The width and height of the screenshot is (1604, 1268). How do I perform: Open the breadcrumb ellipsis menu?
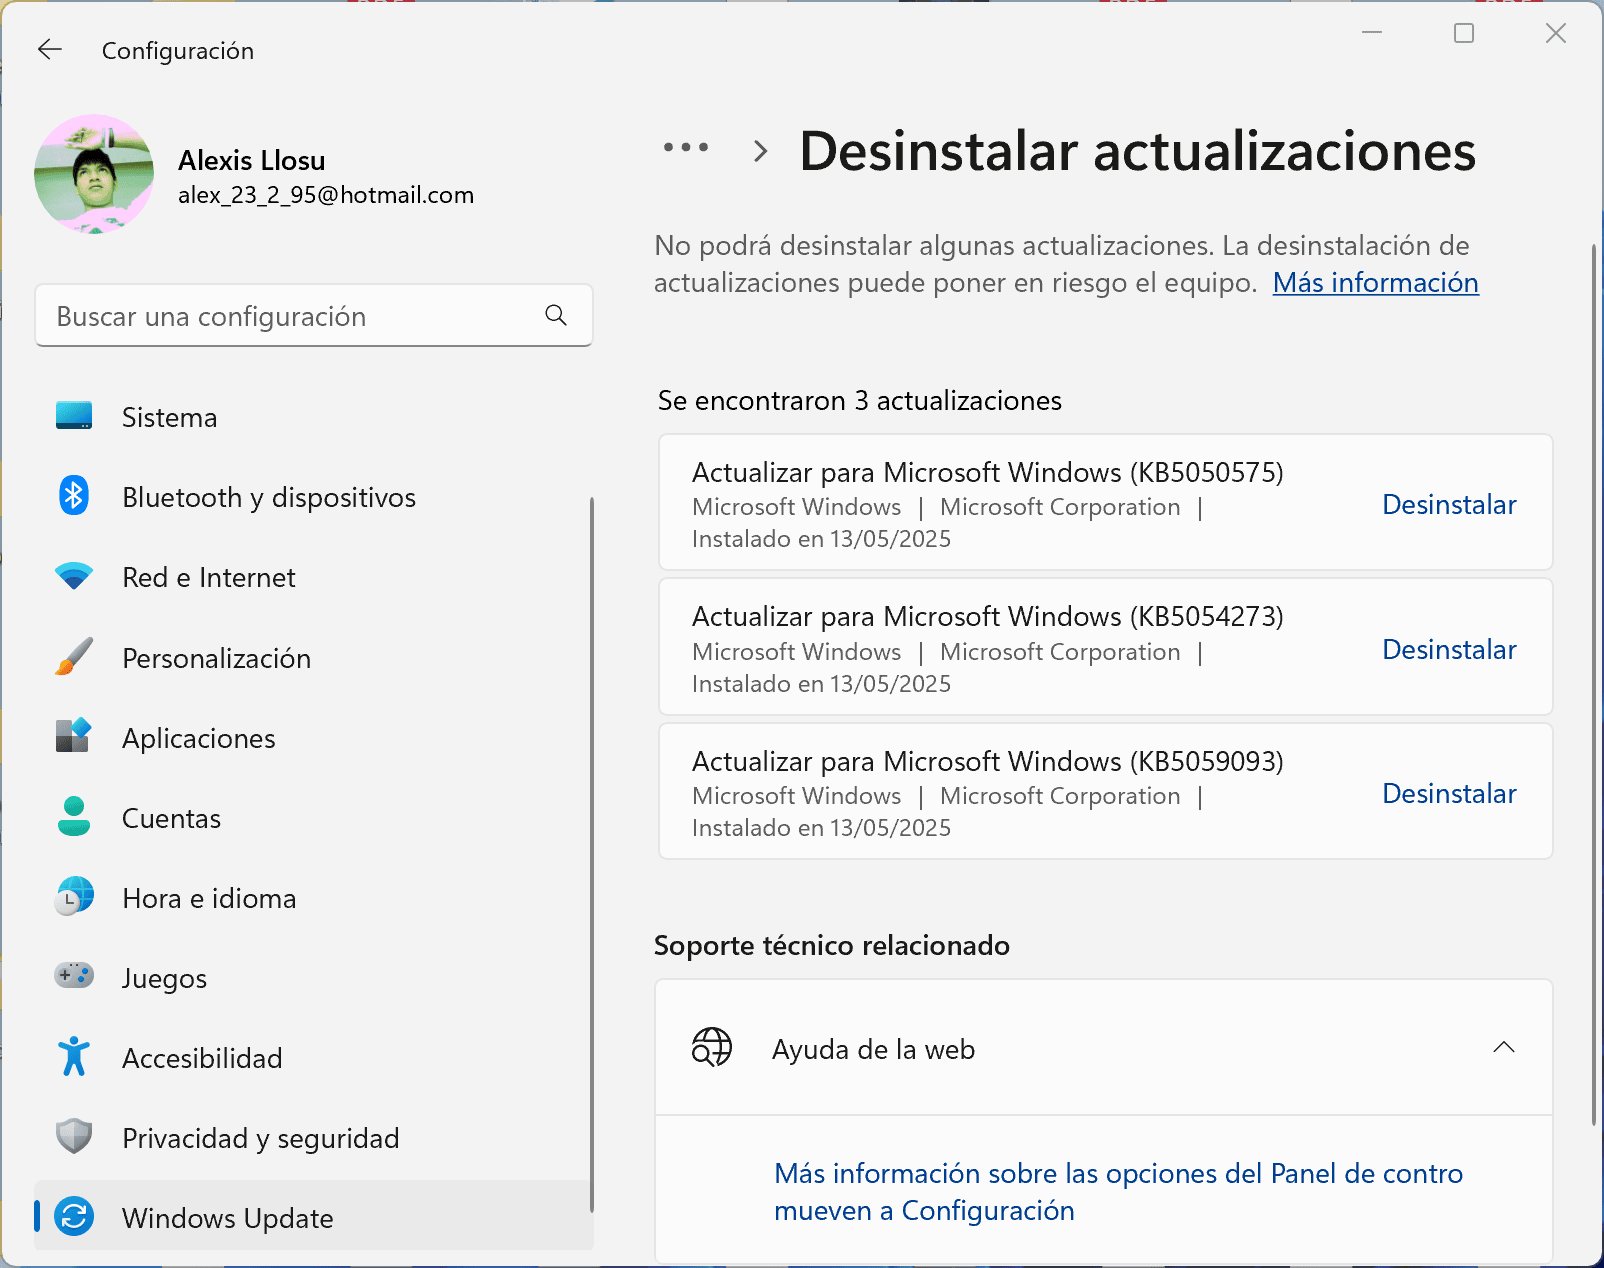[x=684, y=148]
